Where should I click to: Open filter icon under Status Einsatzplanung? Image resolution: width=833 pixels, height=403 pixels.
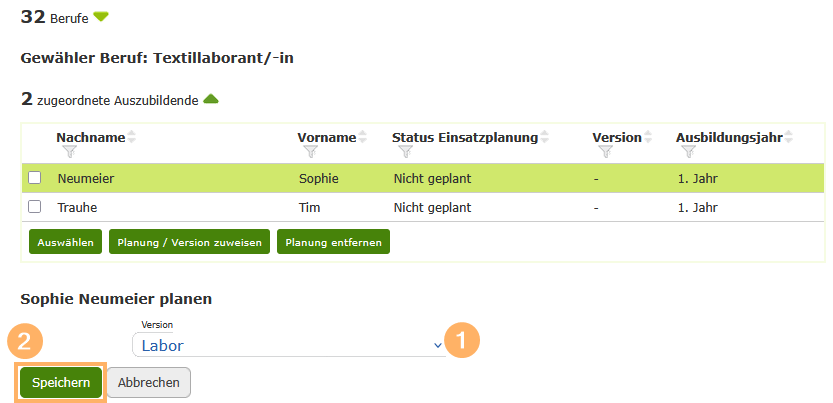coord(405,152)
